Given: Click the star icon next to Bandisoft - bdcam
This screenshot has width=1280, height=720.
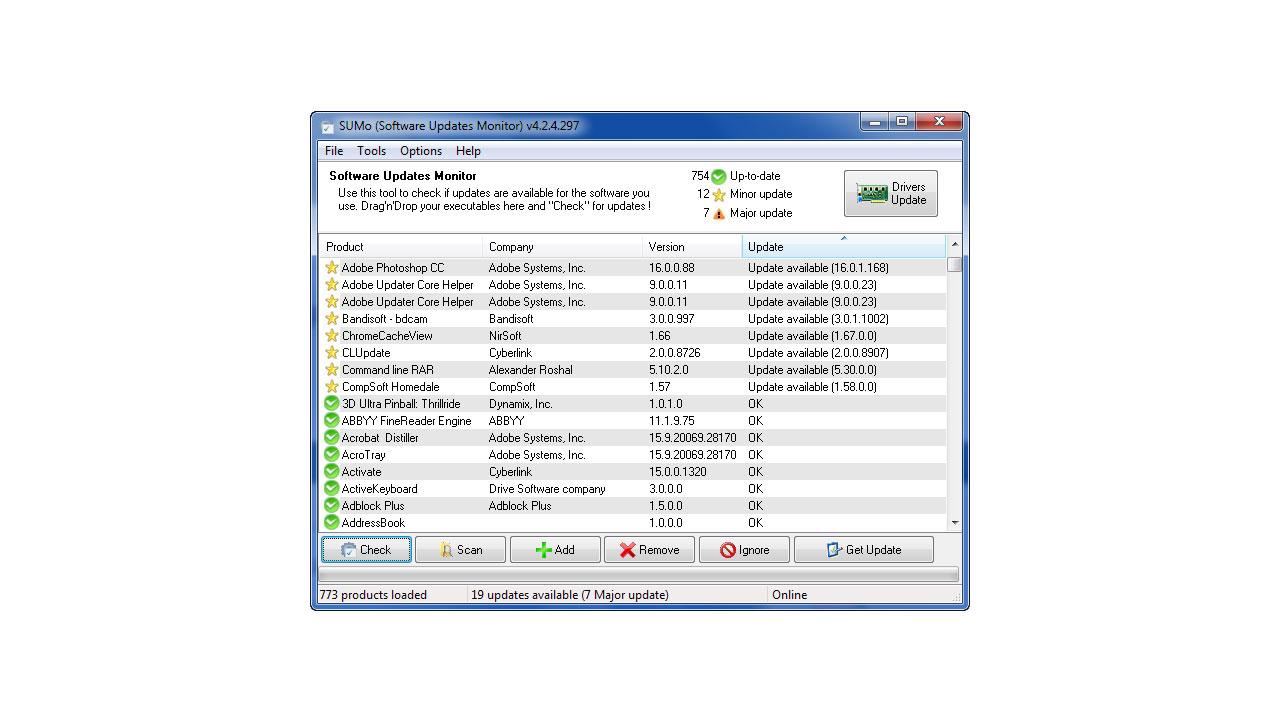Looking at the screenshot, I should (331, 319).
